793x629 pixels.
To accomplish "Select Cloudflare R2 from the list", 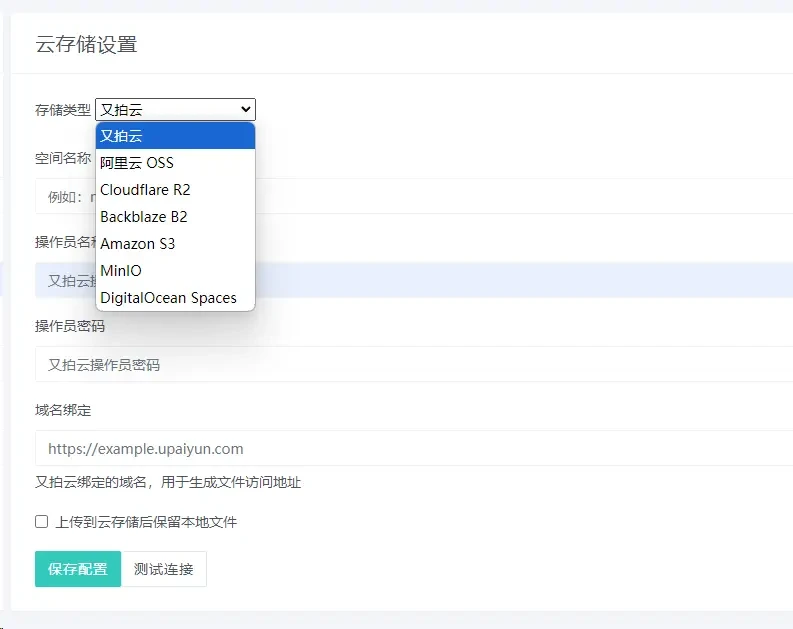I will pyautogui.click(x=175, y=190).
